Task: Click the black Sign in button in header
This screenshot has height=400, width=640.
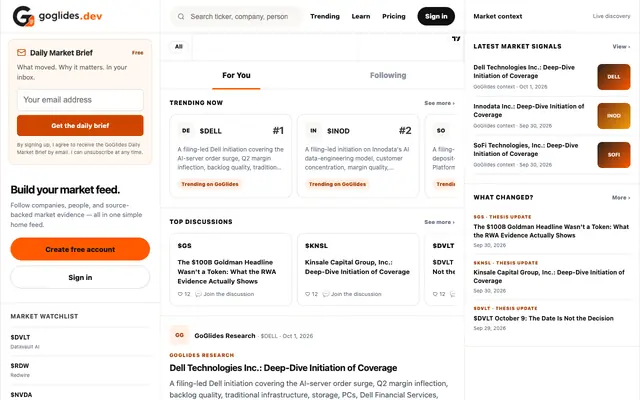Action: click(x=436, y=16)
